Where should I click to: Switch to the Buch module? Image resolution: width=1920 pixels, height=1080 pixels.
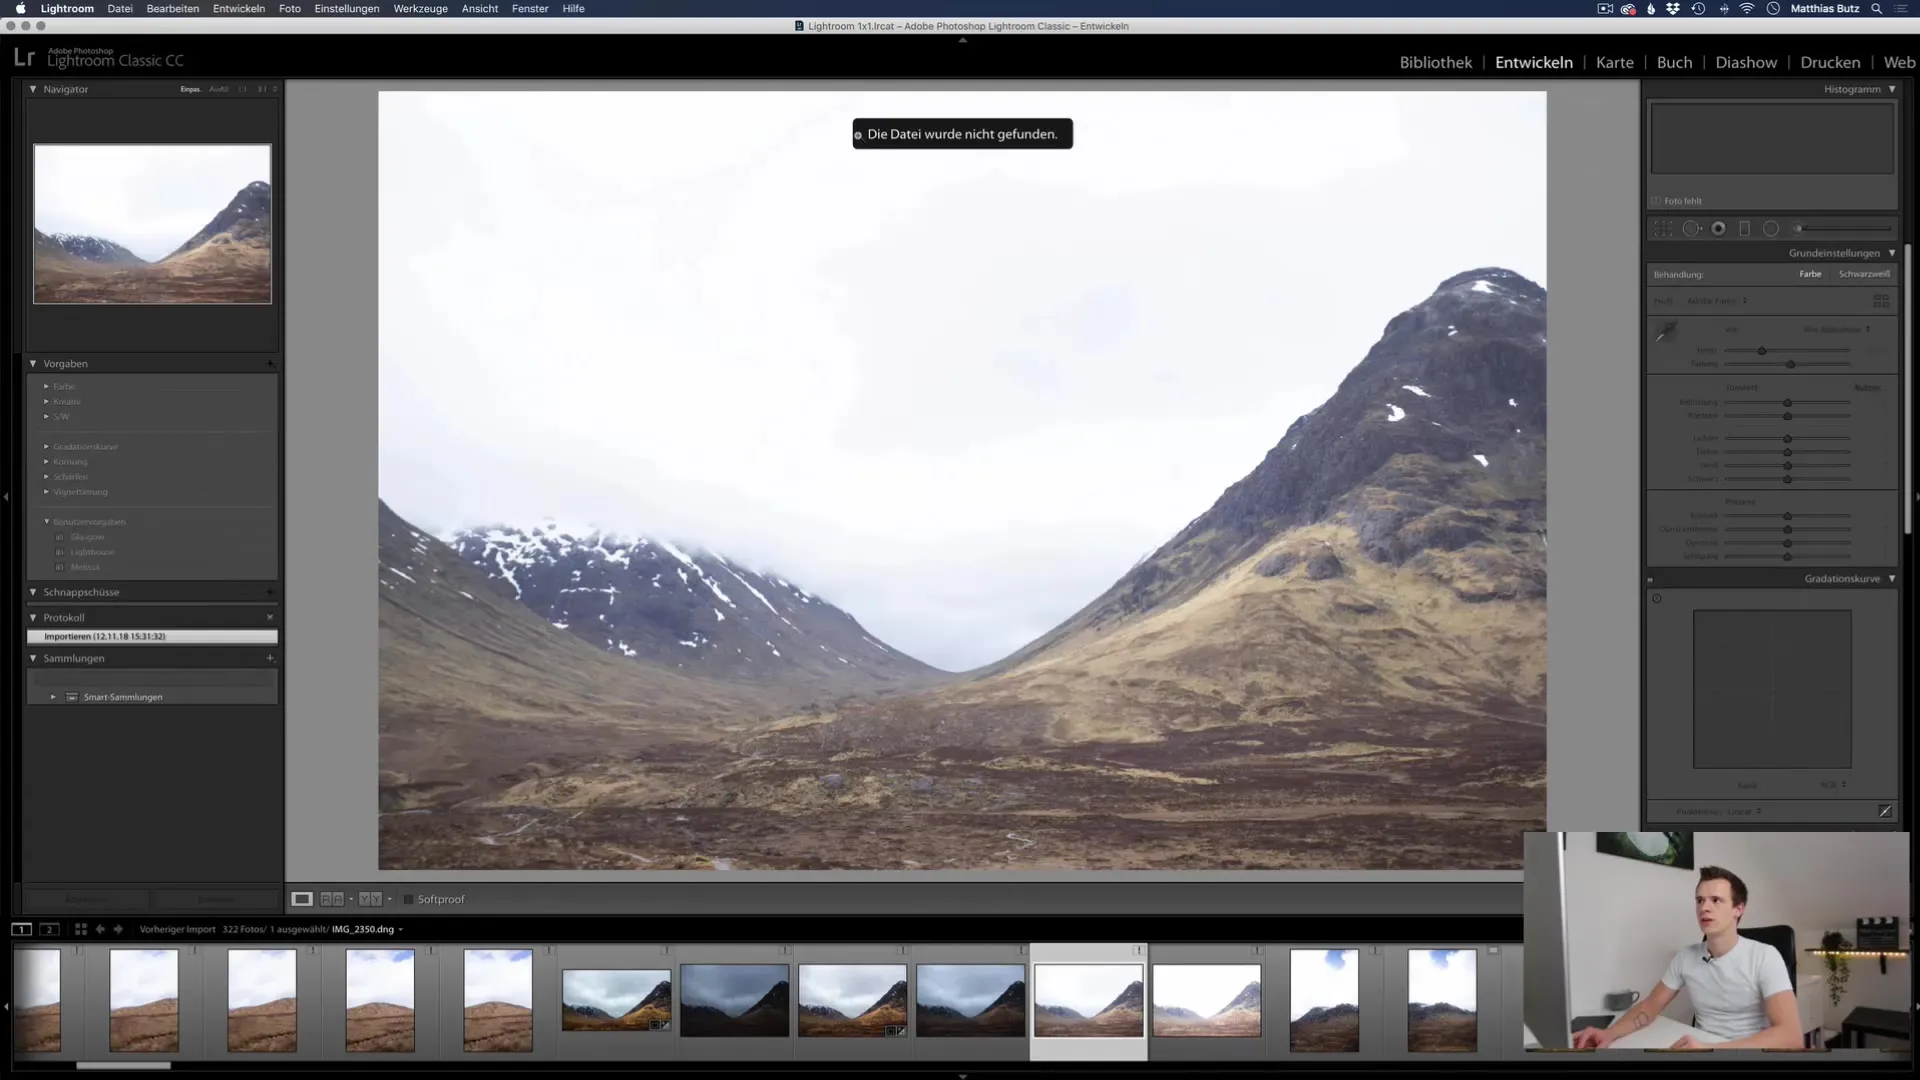[x=1674, y=62]
